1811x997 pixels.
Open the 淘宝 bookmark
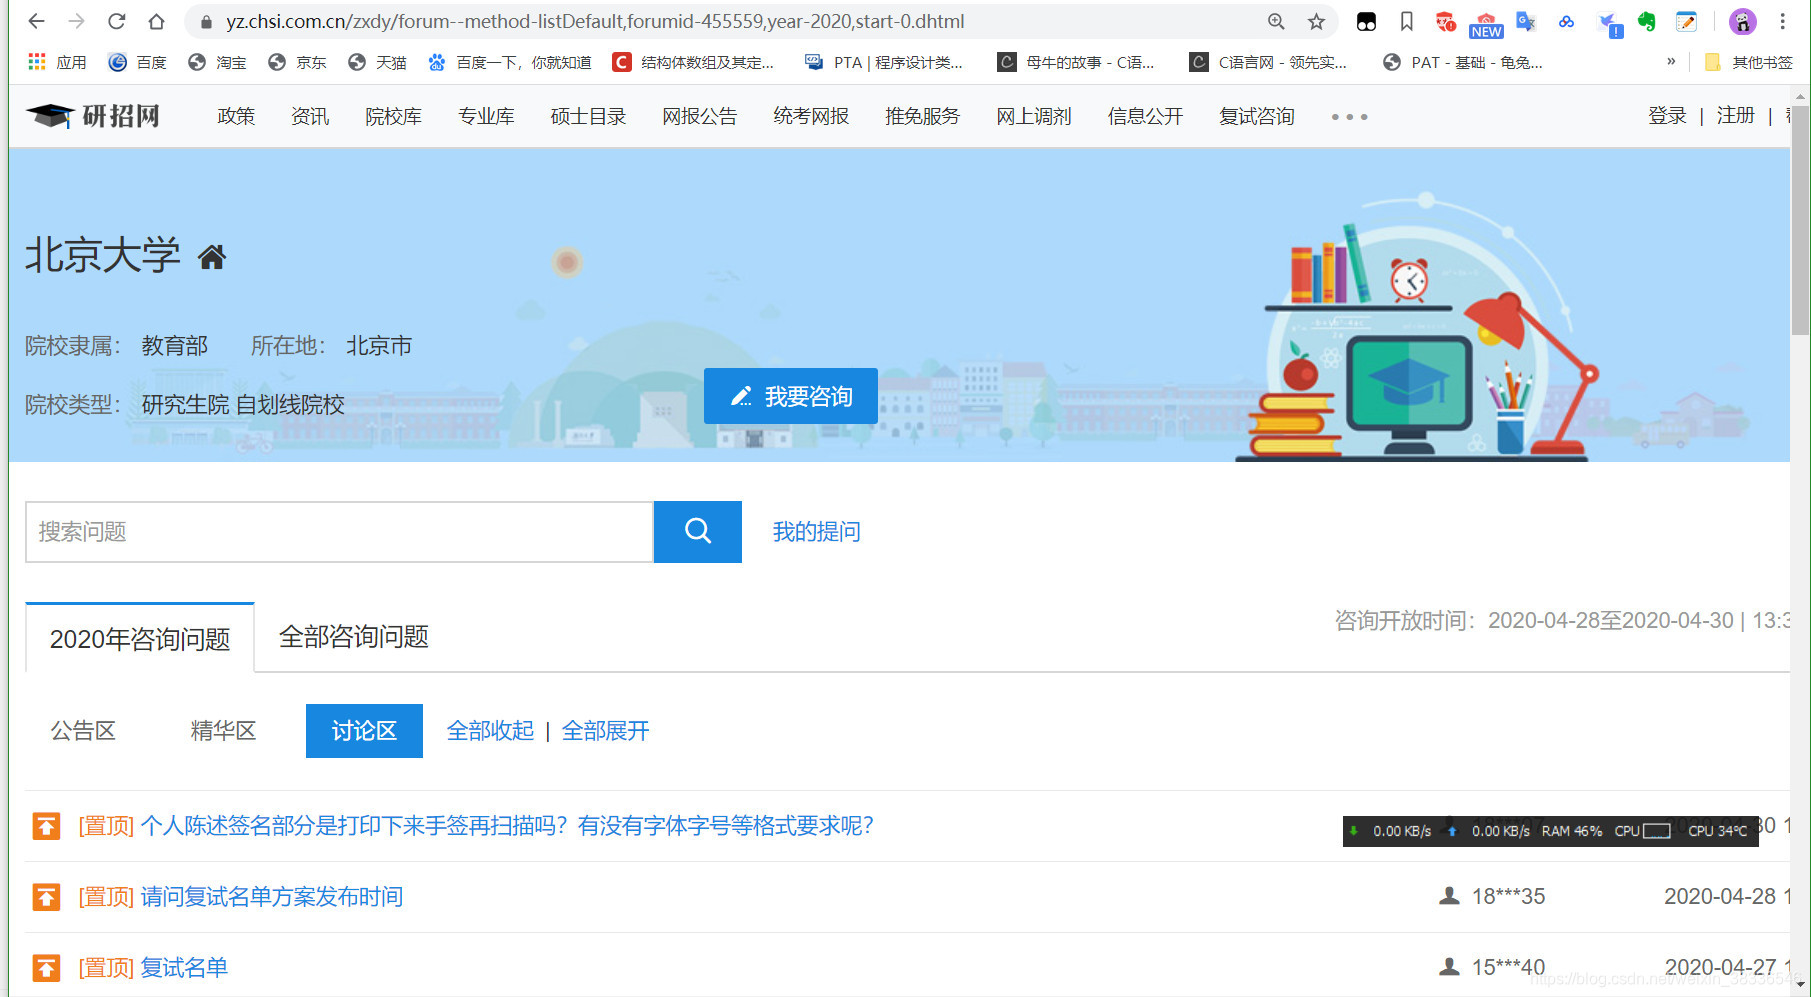pos(217,62)
